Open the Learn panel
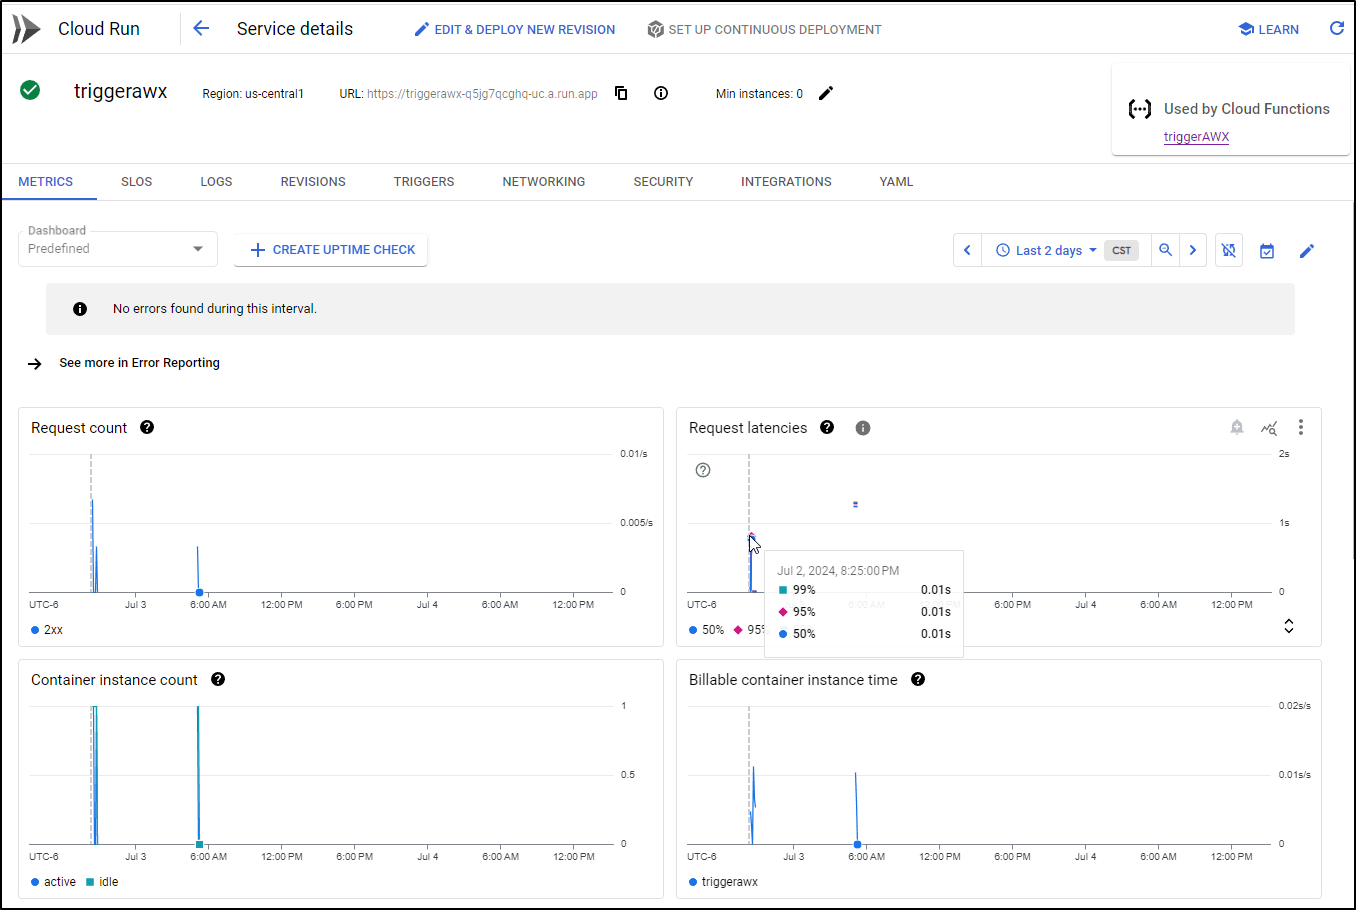The height and width of the screenshot is (910, 1356). pos(1269,30)
